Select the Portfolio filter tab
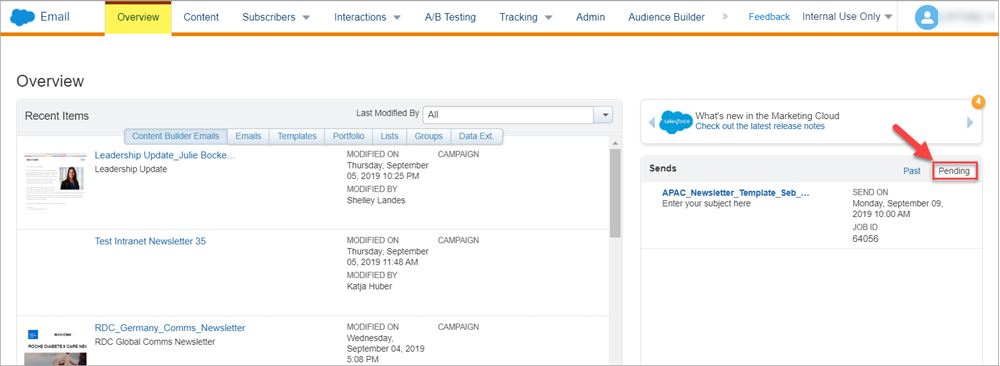The width and height of the screenshot is (1000, 366). 349,136
